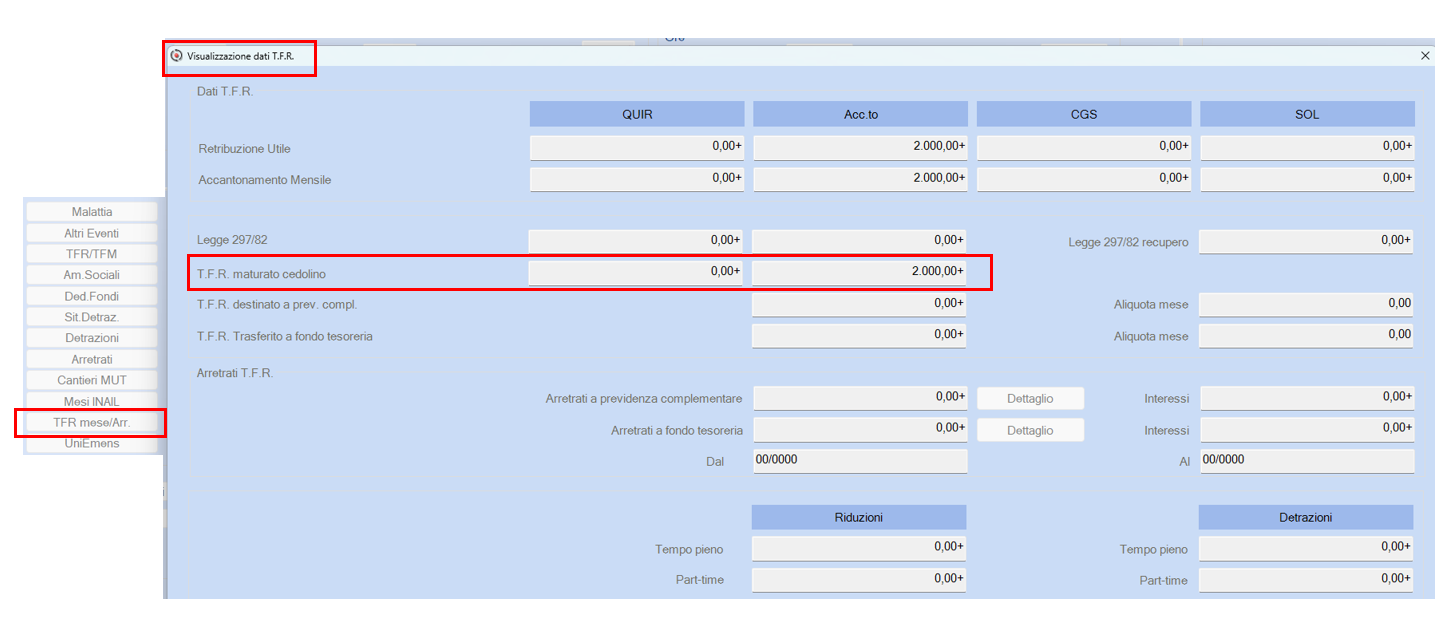Close the Visualizzazione dati T.F.R. window

(1425, 56)
